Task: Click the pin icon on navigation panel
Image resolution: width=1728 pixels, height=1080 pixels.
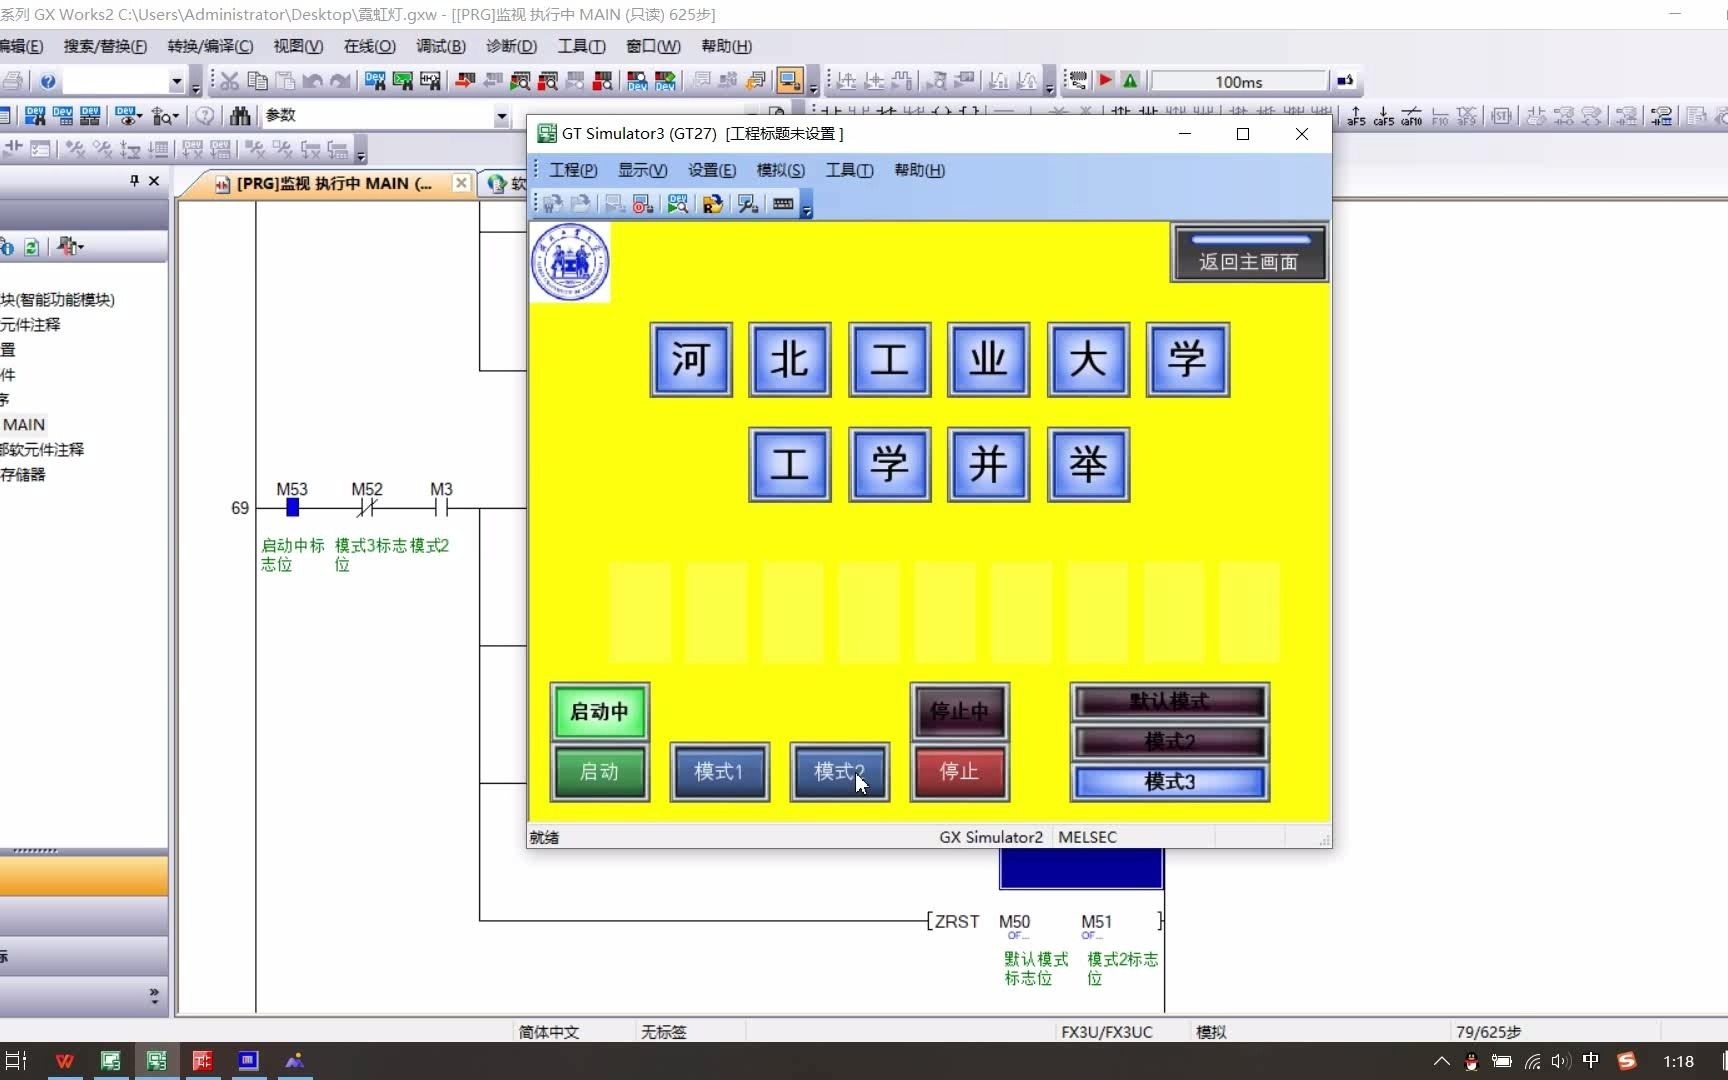Action: click(134, 180)
